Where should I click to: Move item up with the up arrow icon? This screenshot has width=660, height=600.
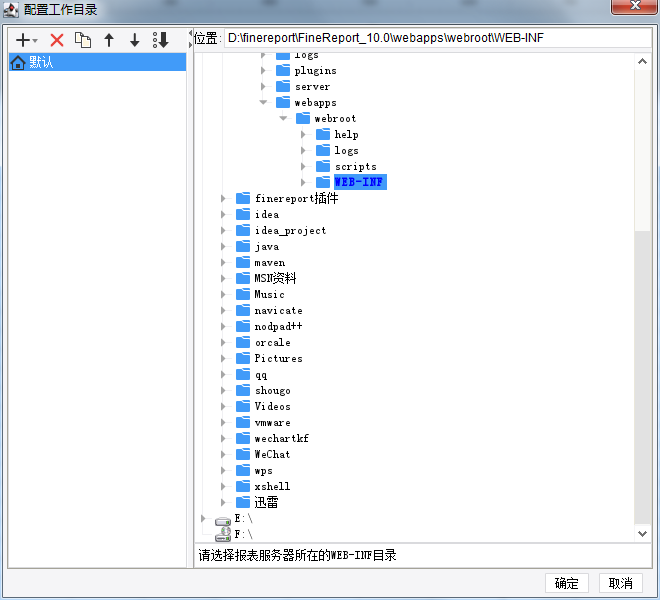[109, 40]
